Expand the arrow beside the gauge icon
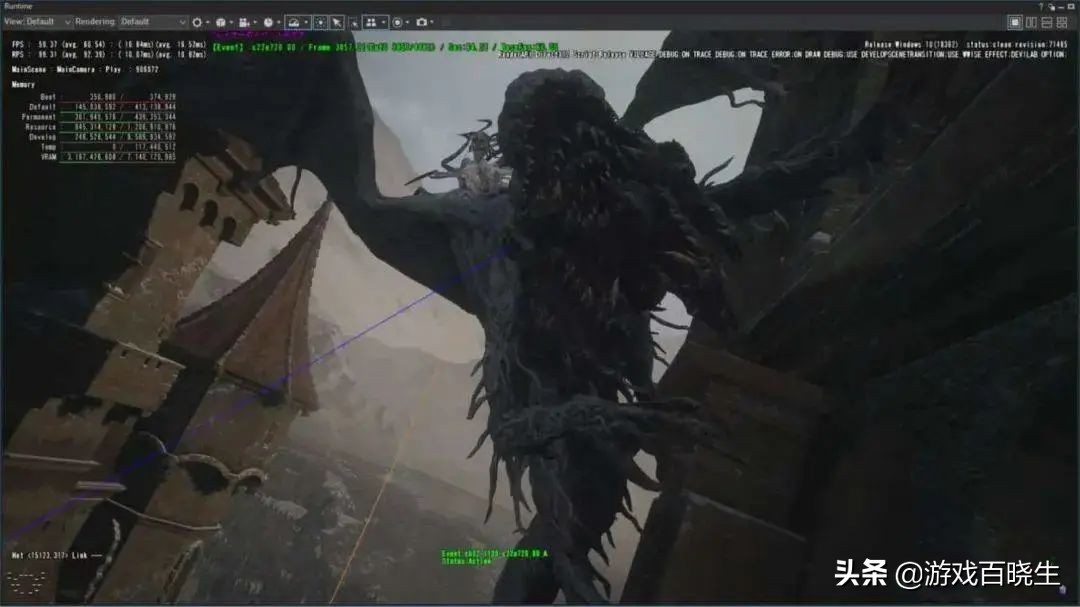1080x607 pixels. coord(306,22)
